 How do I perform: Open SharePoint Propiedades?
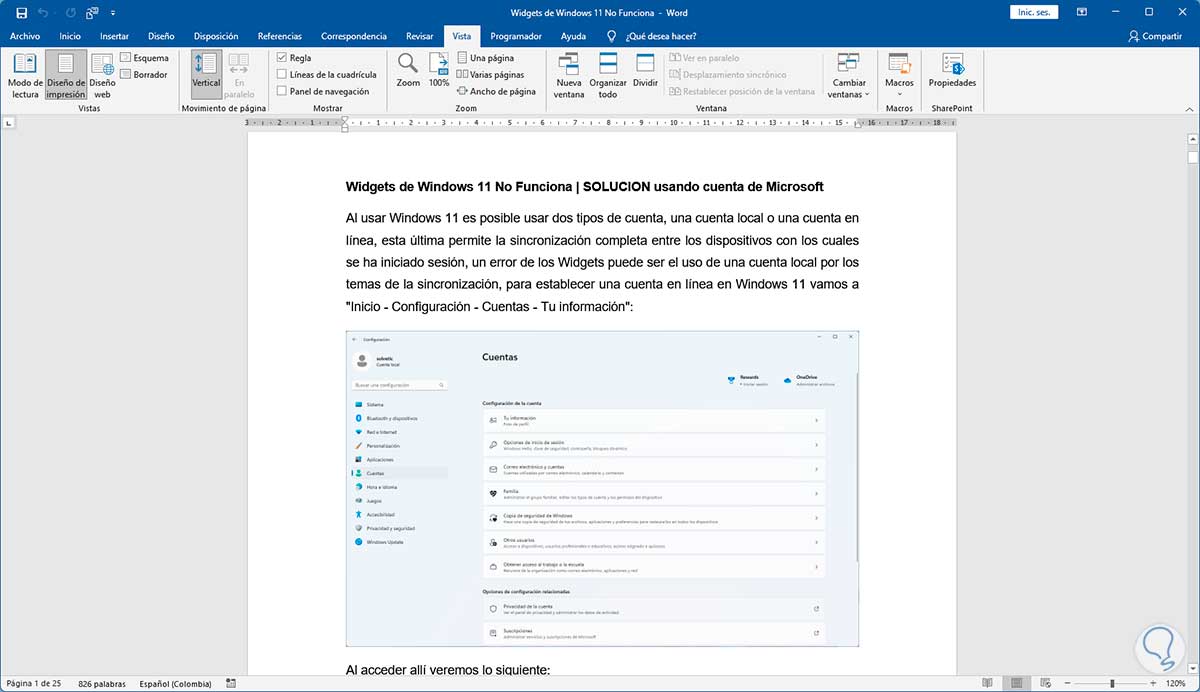[x=952, y=71]
